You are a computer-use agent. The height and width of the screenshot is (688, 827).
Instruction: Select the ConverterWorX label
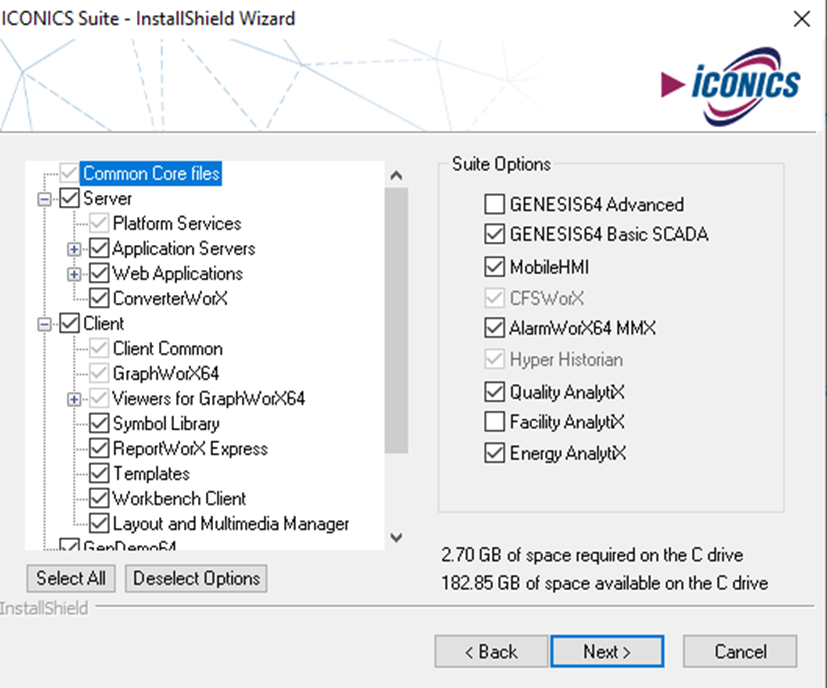point(170,299)
